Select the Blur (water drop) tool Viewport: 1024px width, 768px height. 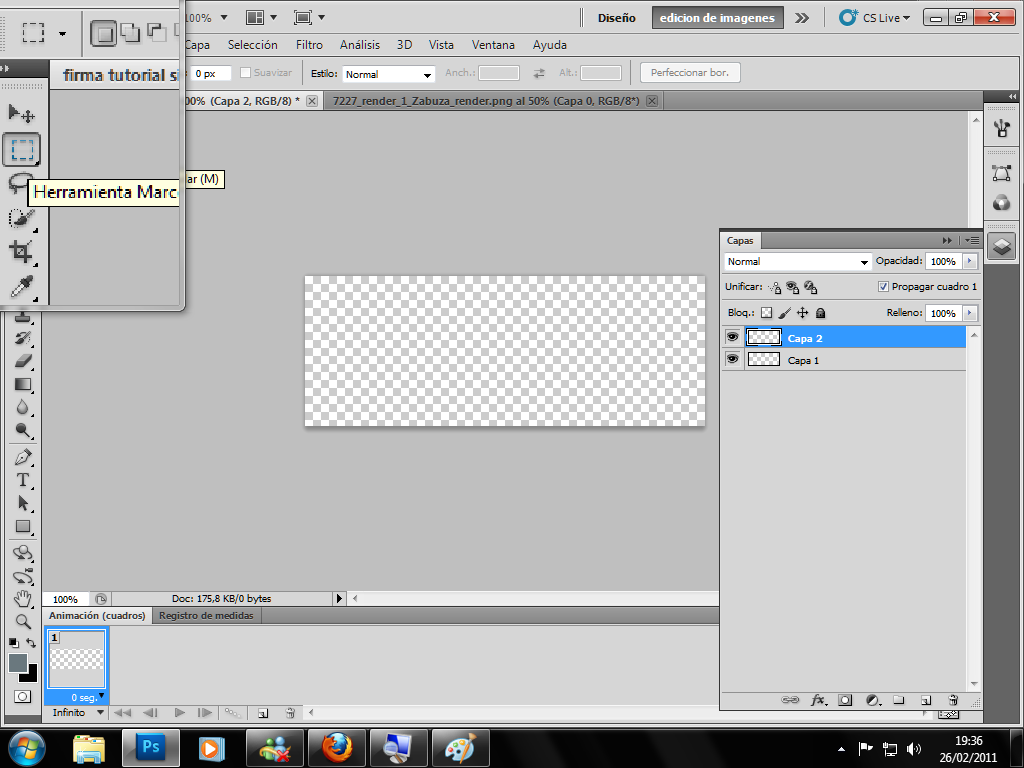(23, 407)
